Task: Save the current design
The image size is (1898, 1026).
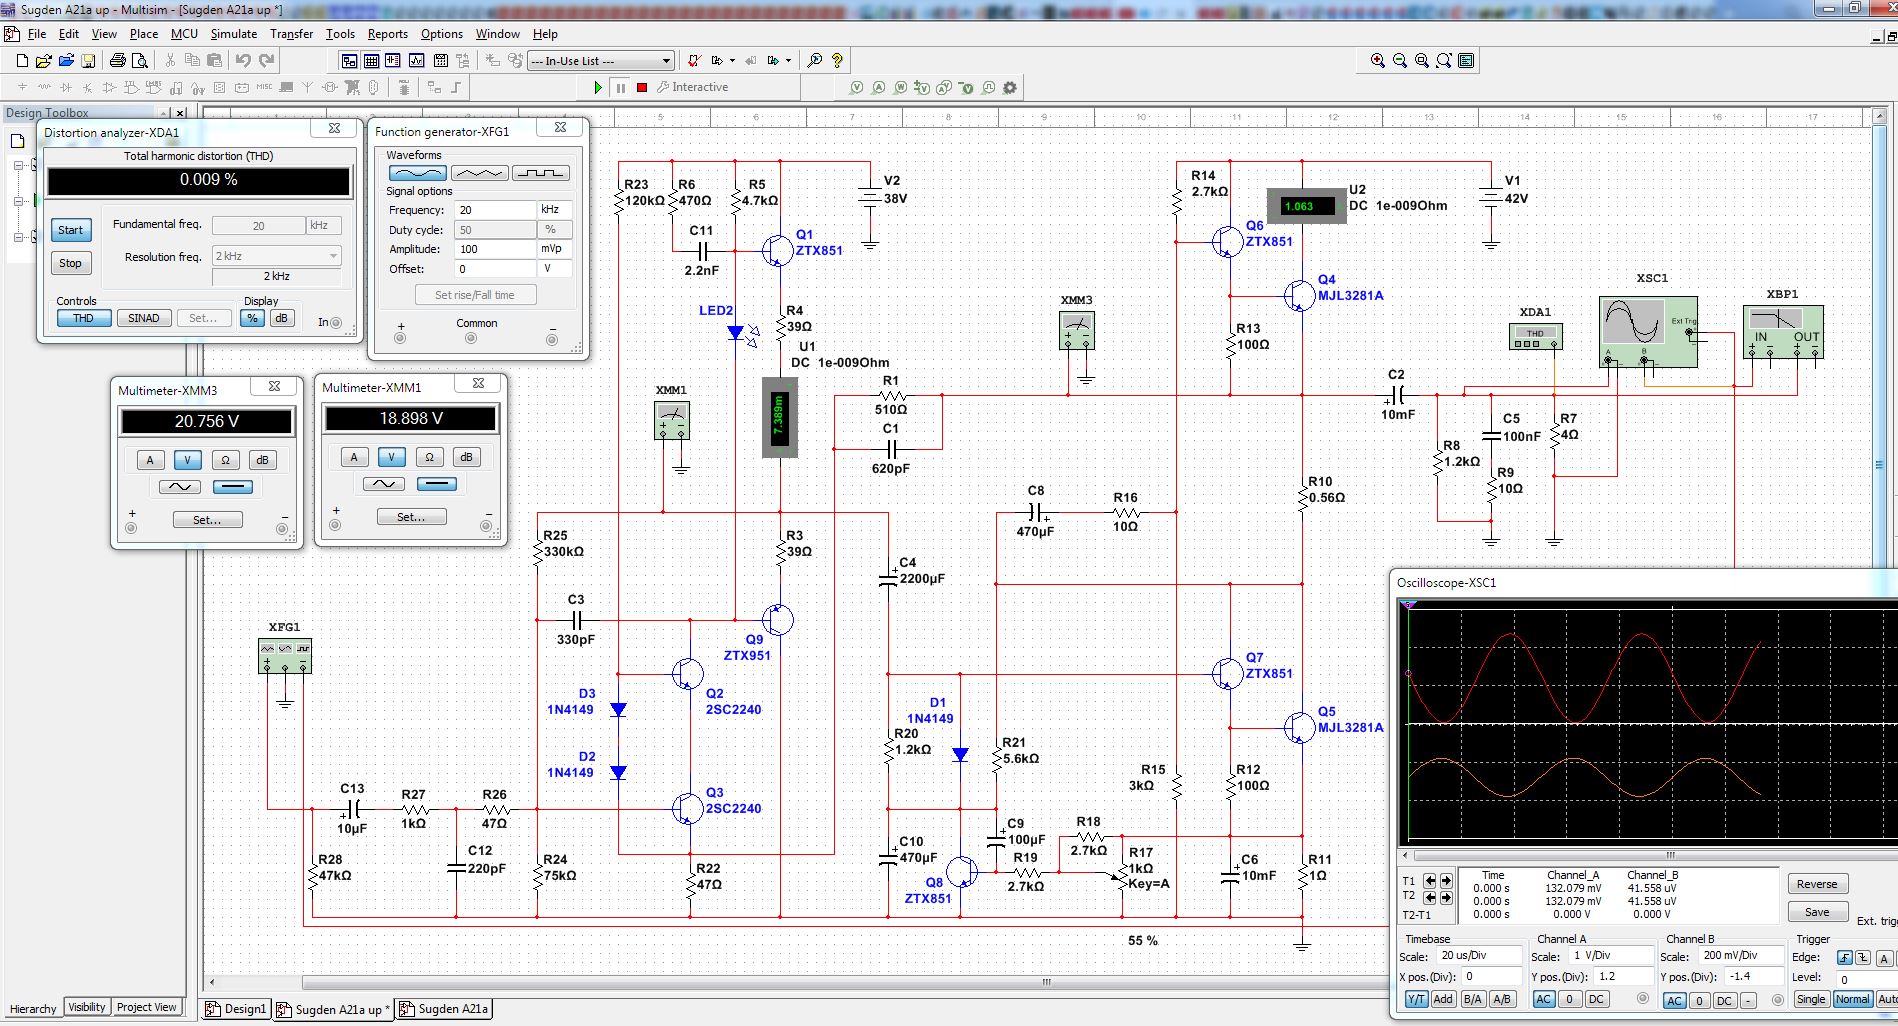Action: [88, 61]
